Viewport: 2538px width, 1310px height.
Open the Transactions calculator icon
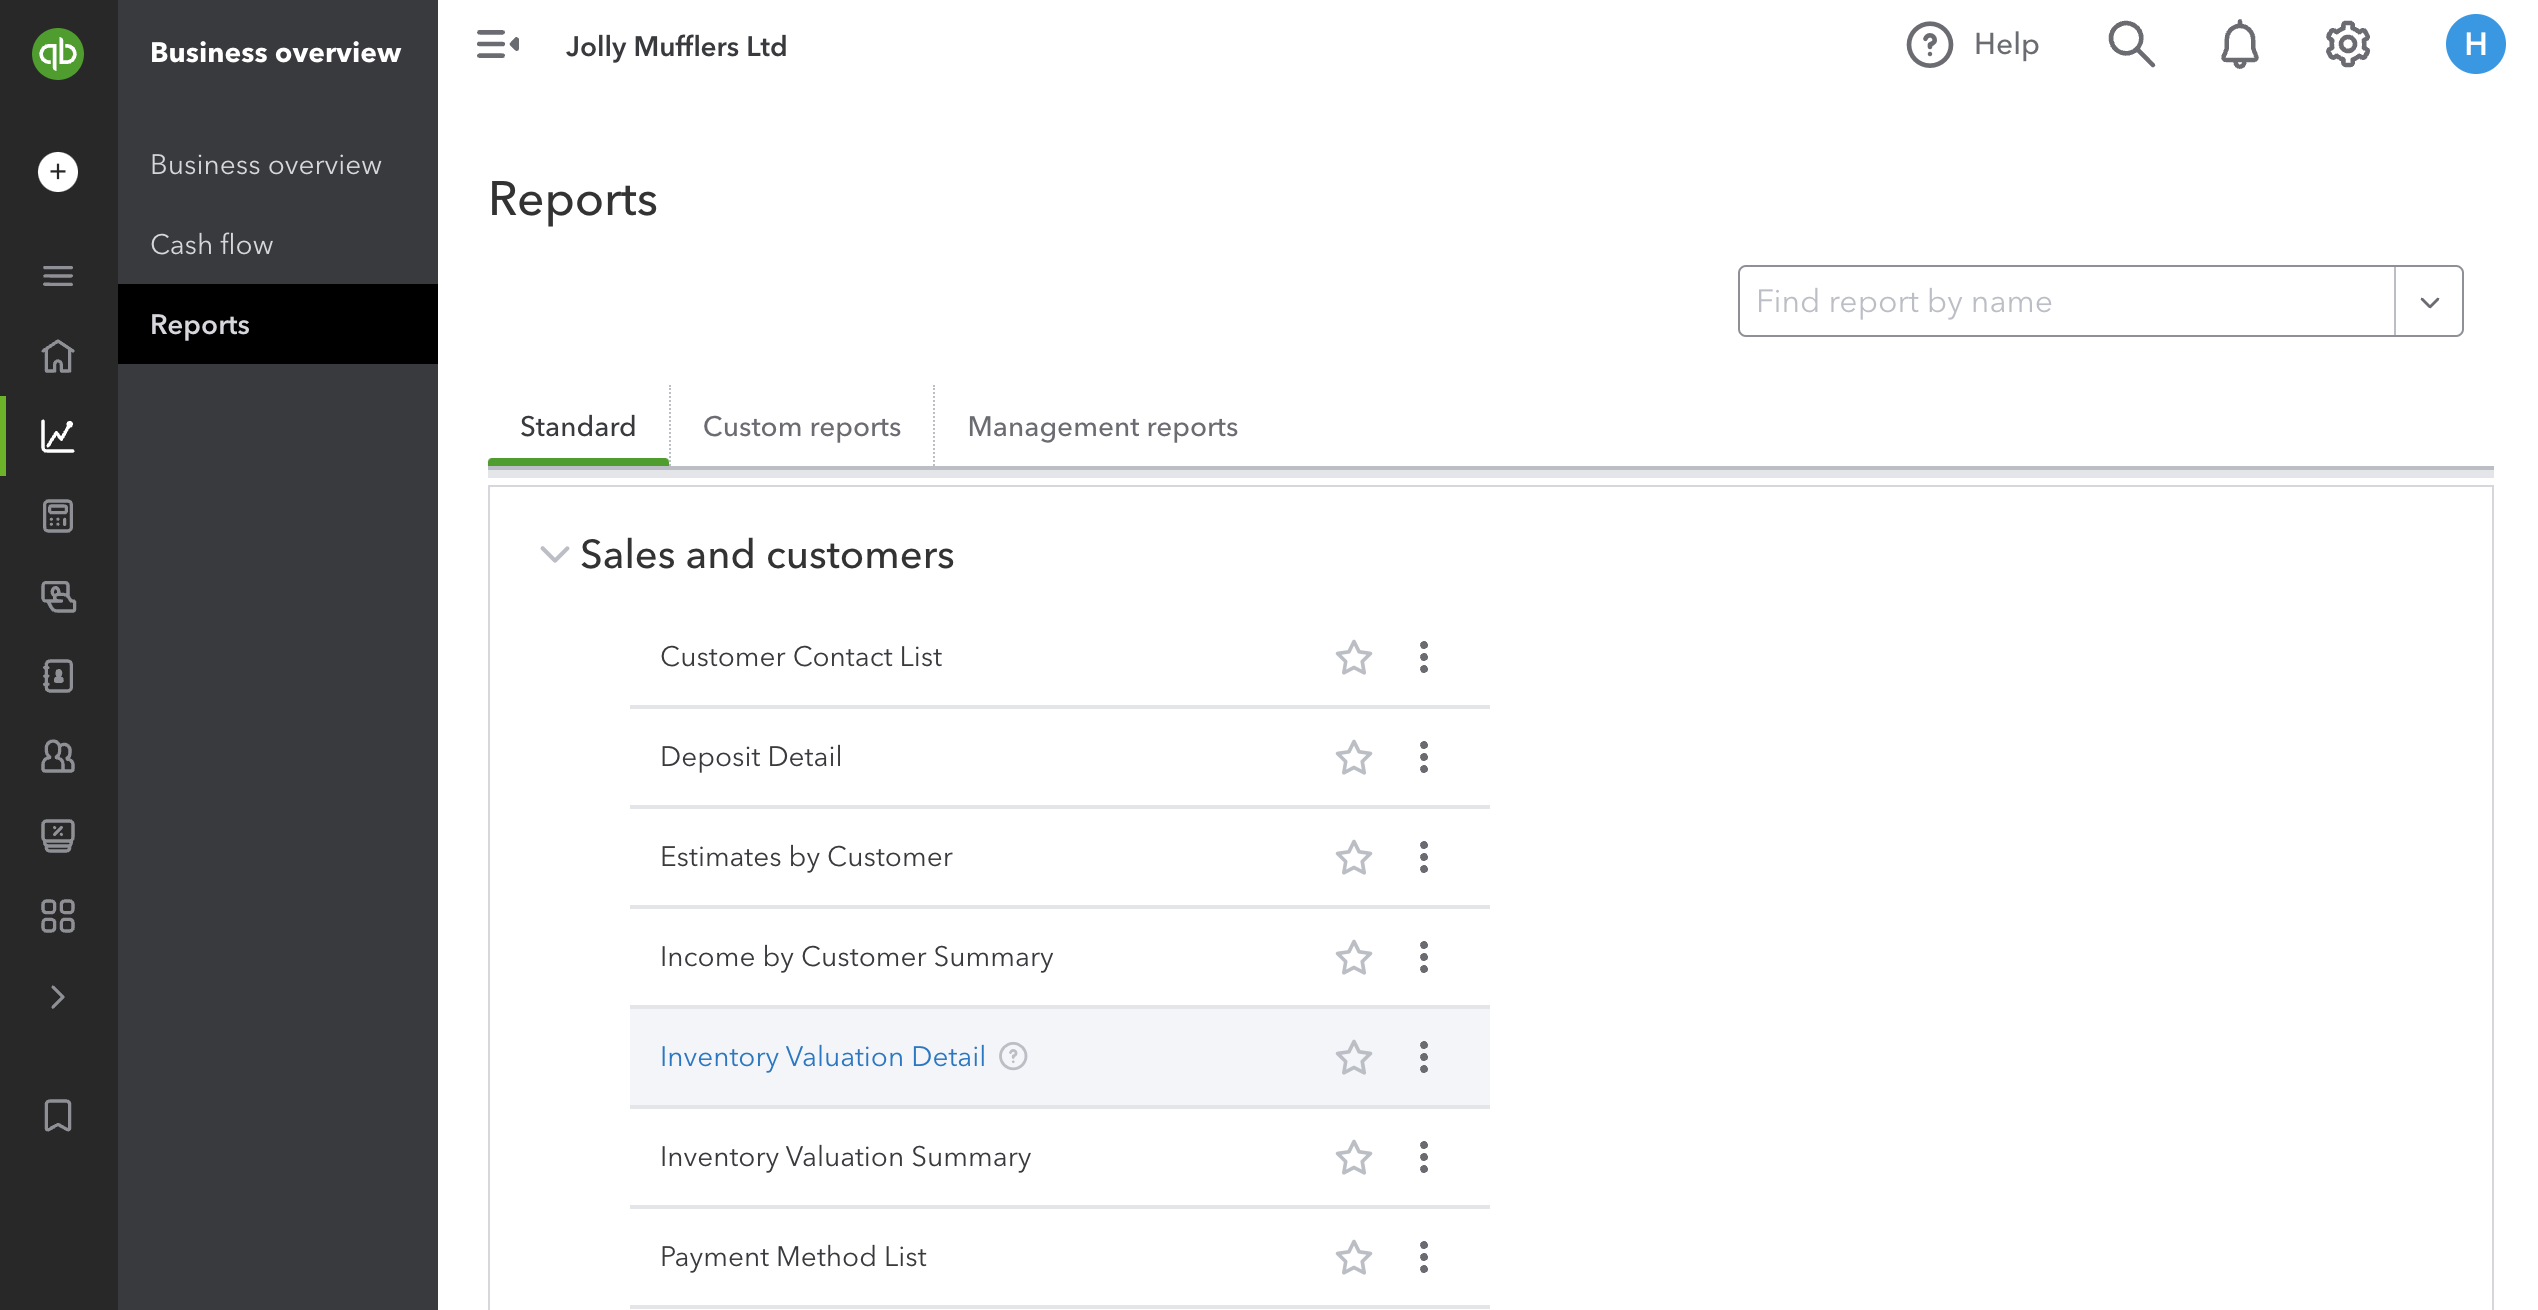57,516
